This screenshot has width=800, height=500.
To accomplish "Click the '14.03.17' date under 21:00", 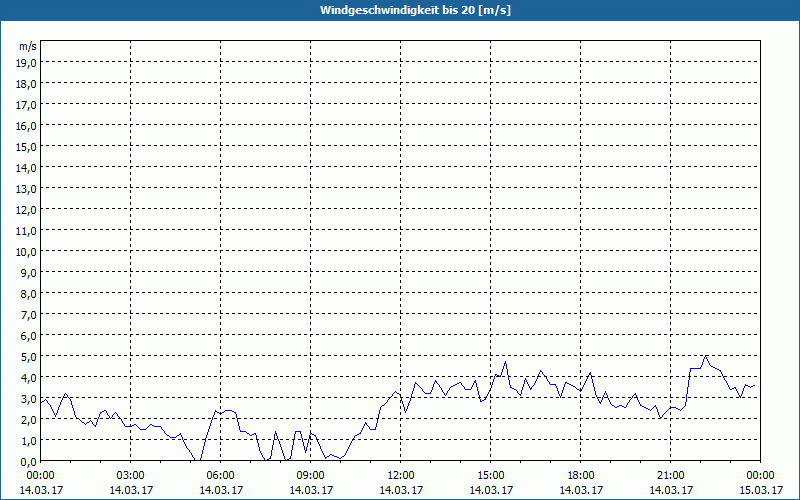I will [671, 490].
